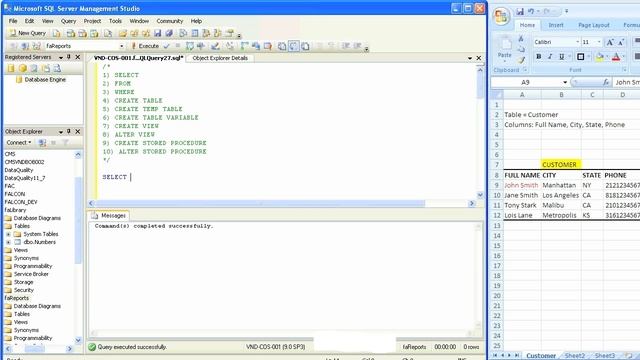Open the Calibri font name dropdown

tap(577, 42)
